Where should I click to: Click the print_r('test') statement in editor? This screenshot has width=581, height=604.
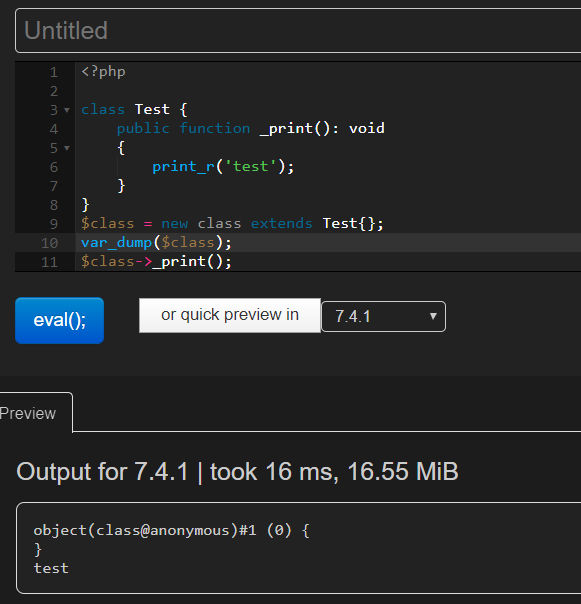click(223, 167)
